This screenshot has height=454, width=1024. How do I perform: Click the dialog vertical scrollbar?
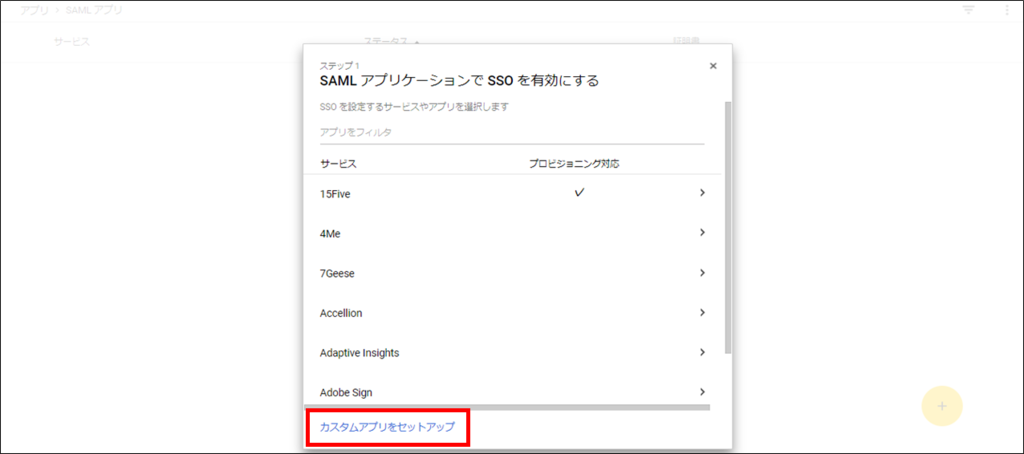click(x=728, y=227)
